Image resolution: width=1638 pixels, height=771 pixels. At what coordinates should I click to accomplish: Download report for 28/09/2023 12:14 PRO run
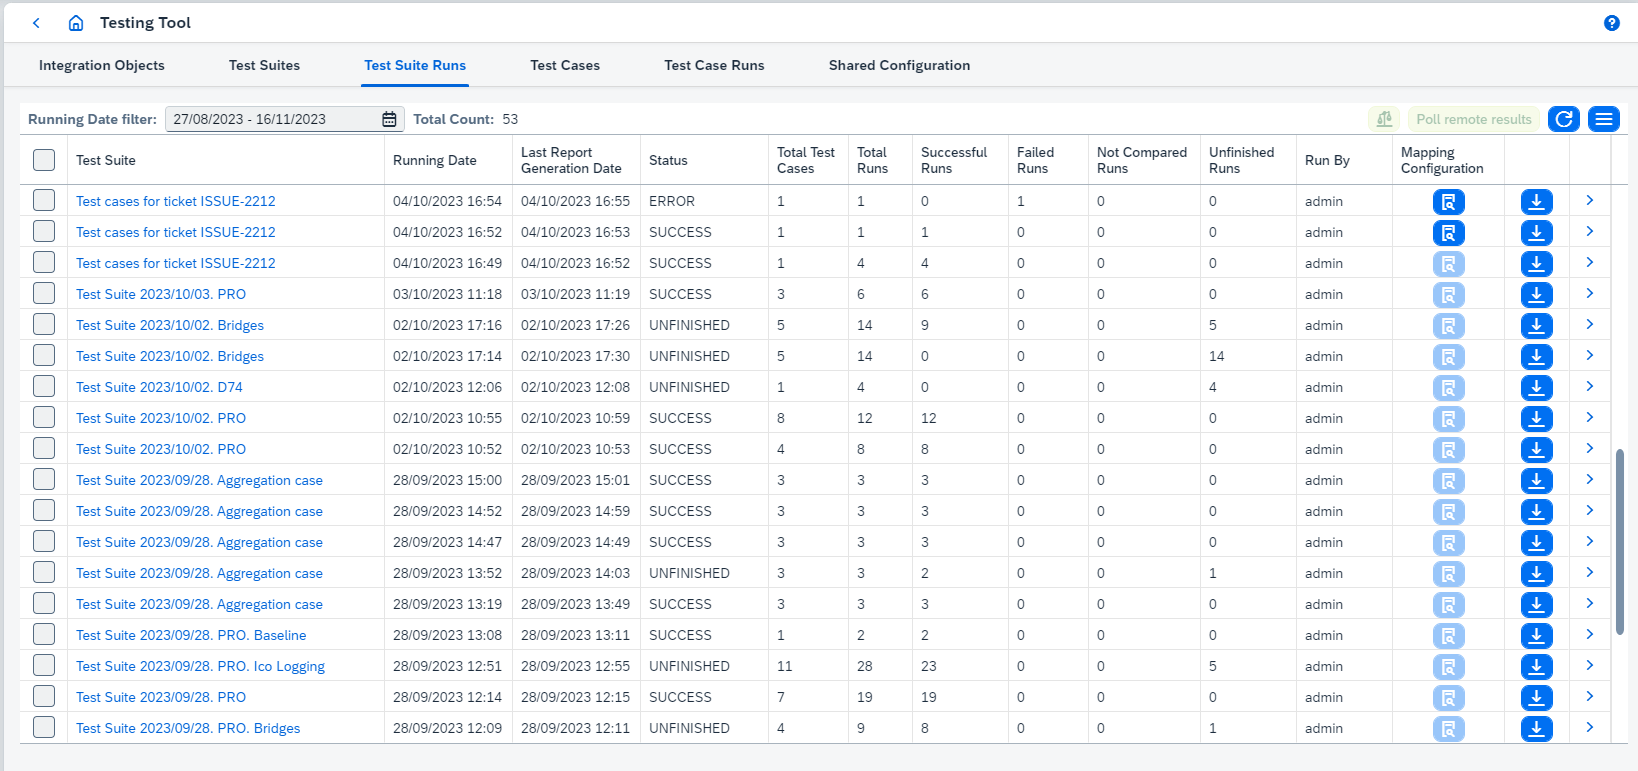(1537, 698)
